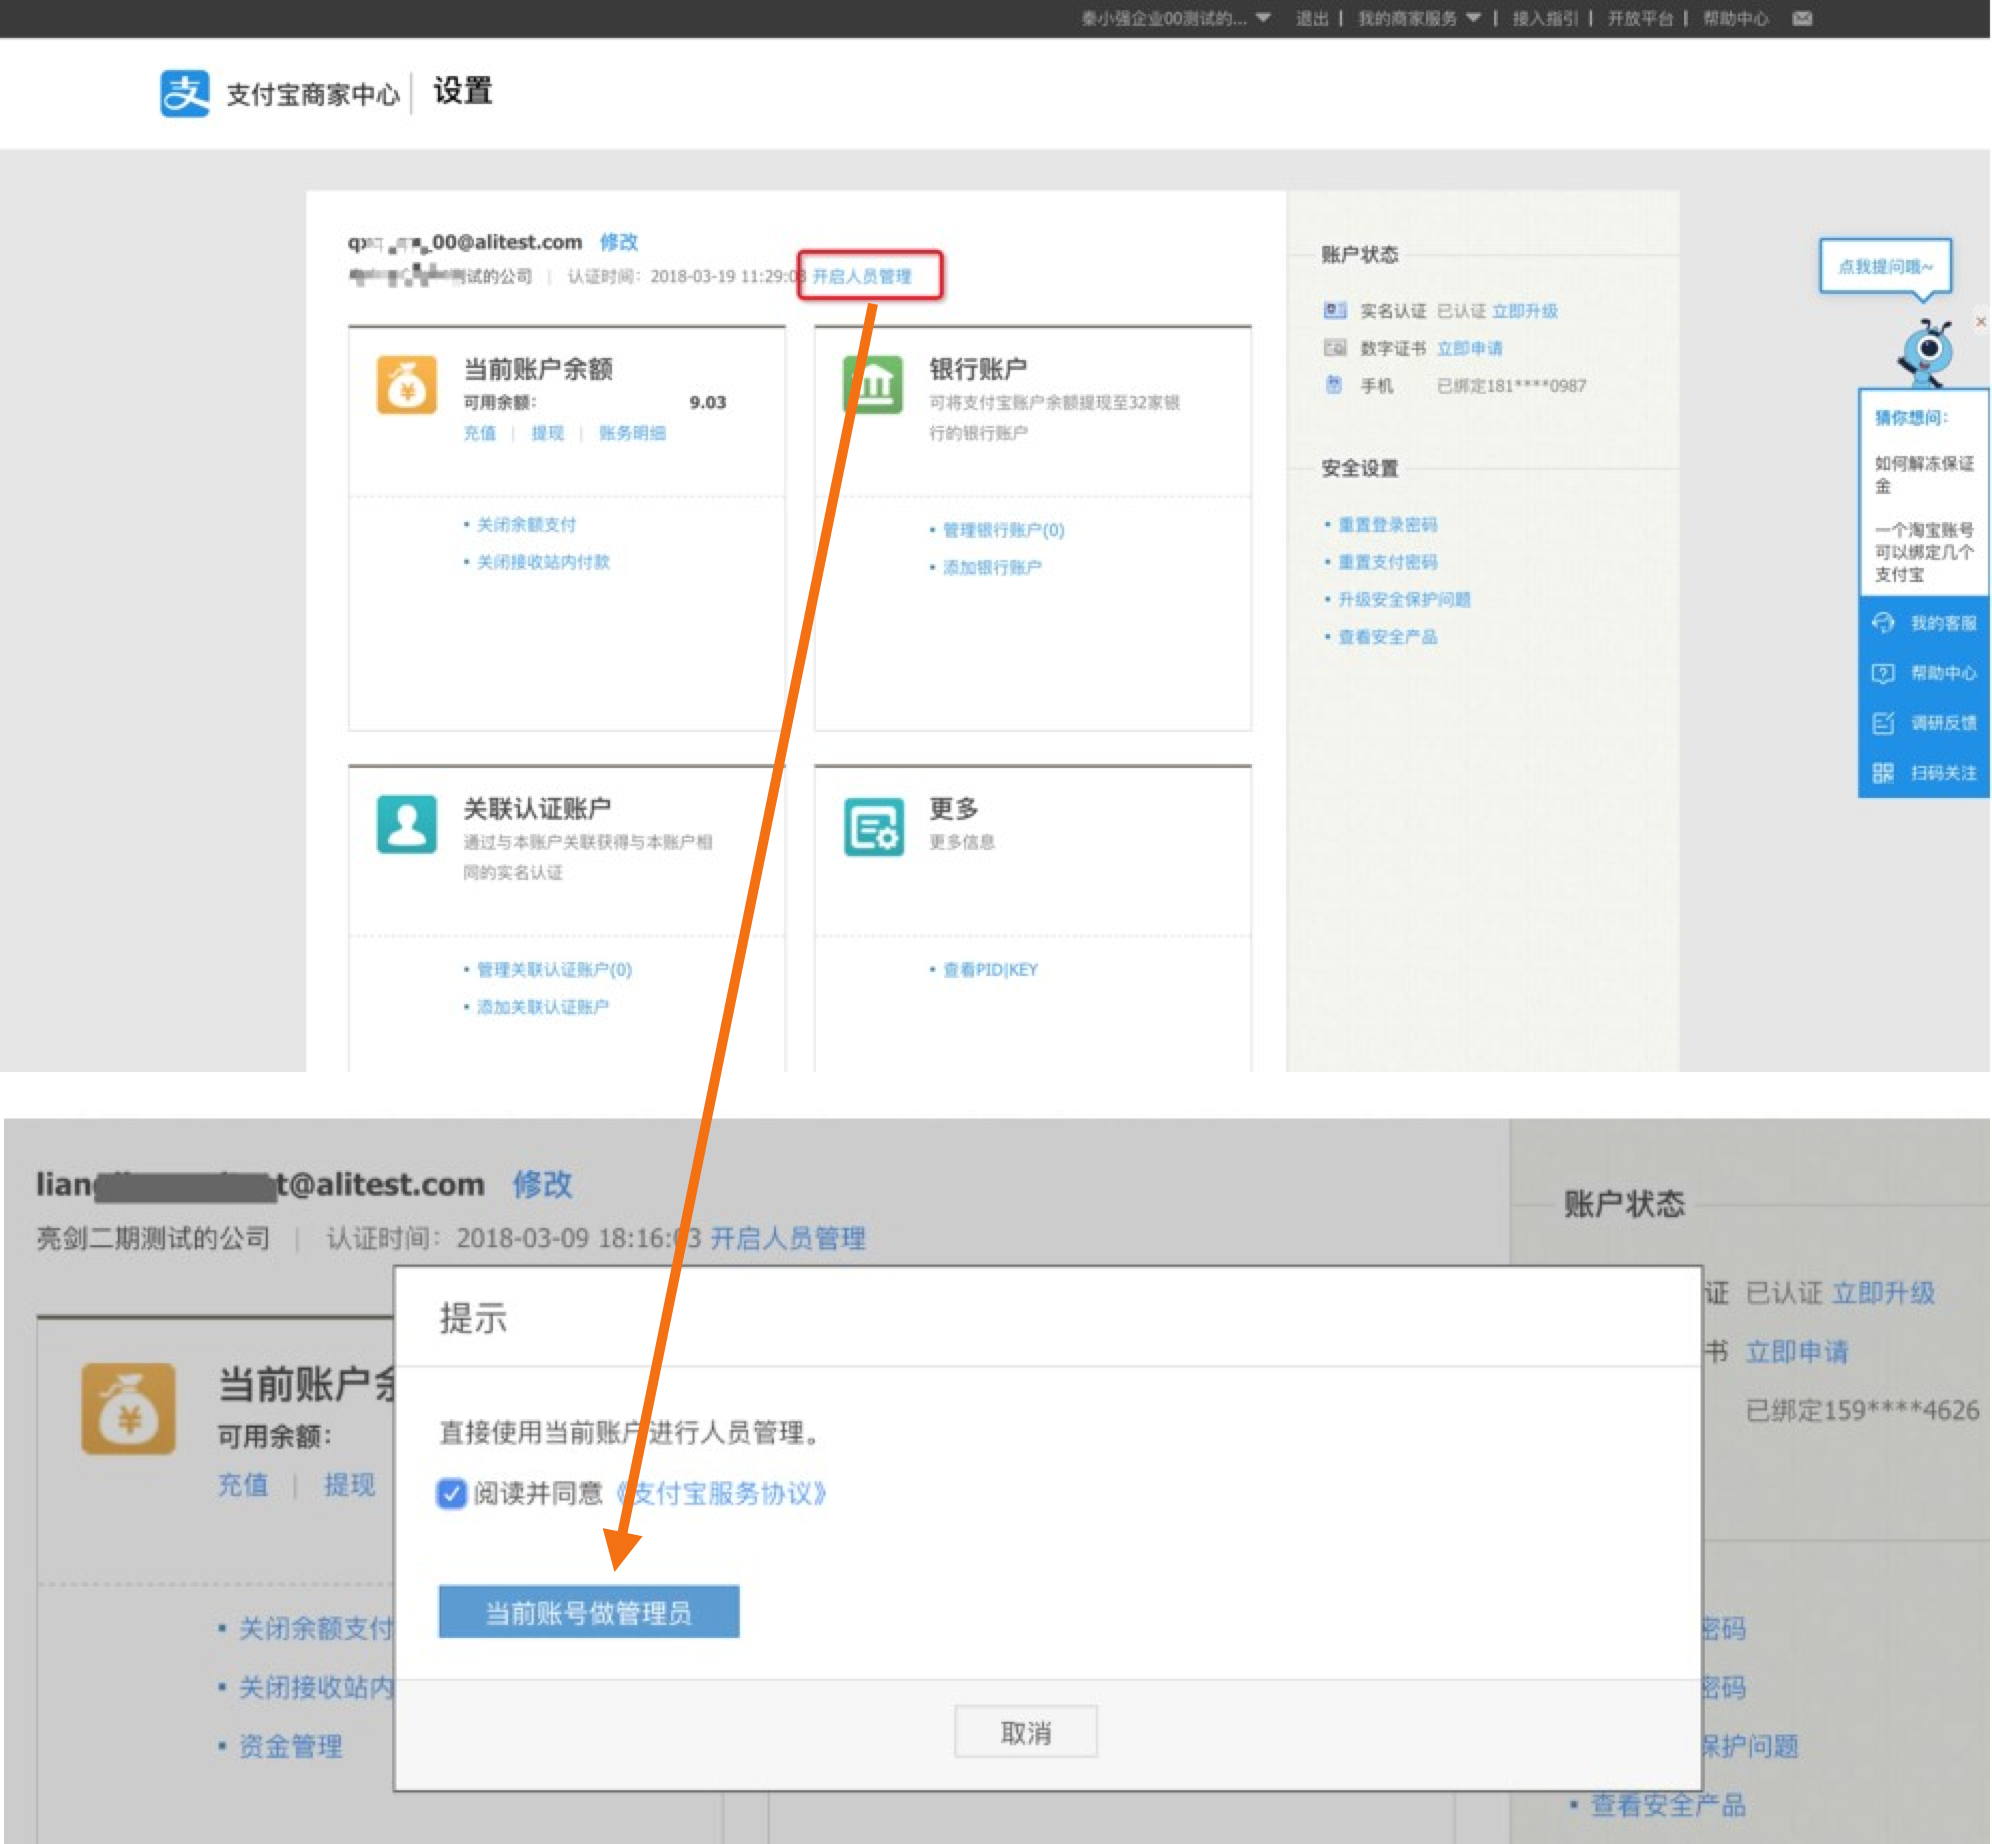Click the 设置 page title

pos(462,91)
